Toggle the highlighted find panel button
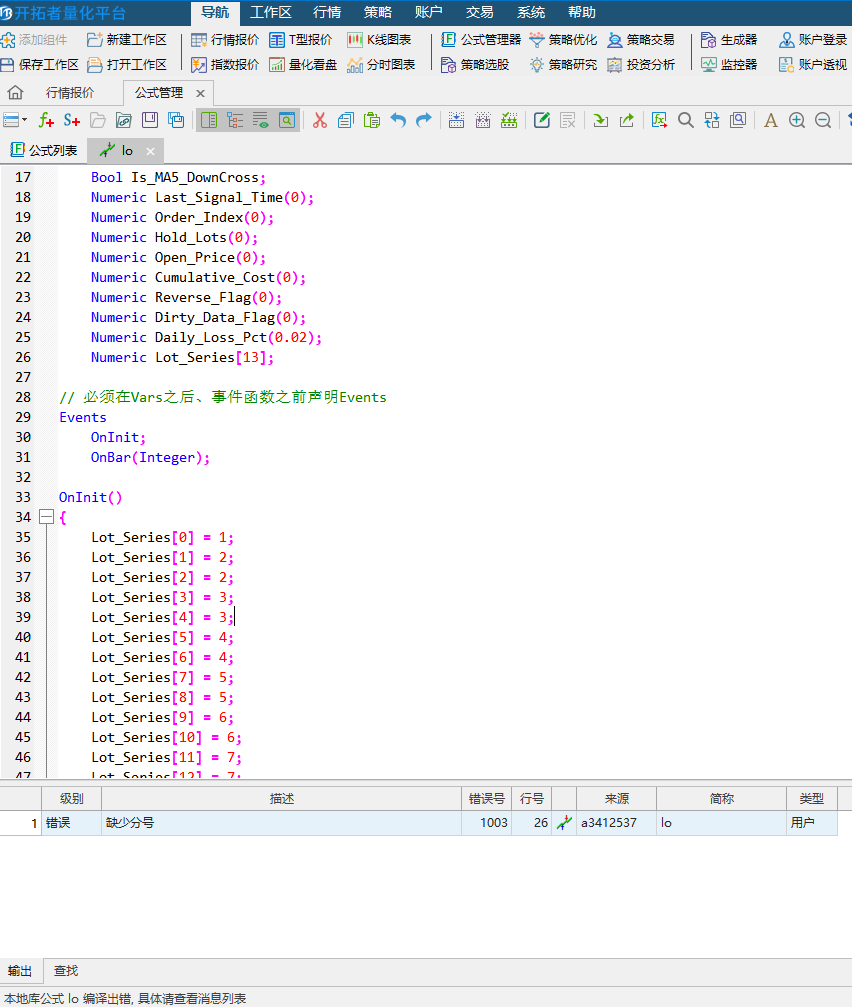 pyautogui.click(x=287, y=120)
